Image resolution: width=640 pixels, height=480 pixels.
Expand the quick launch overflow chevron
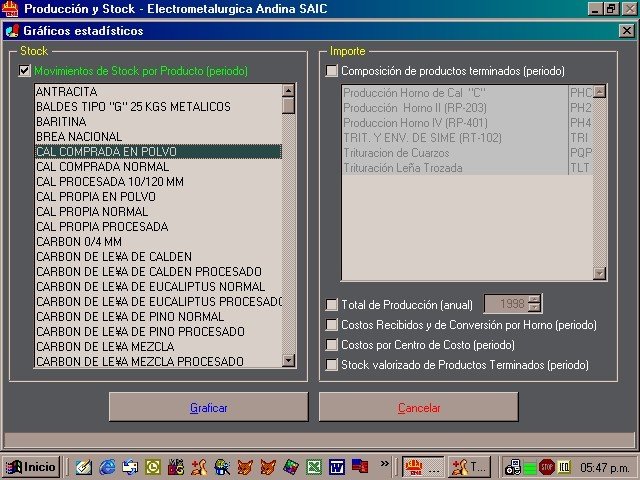pyautogui.click(x=384, y=463)
